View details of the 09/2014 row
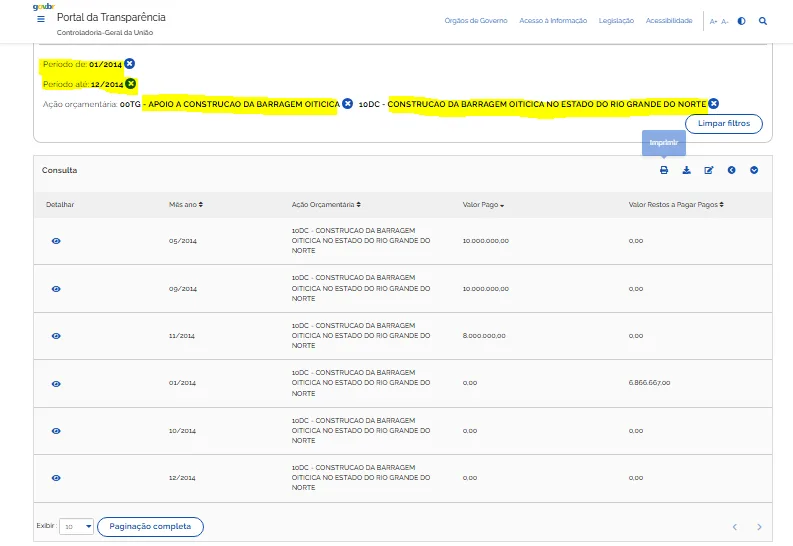 click(x=56, y=289)
